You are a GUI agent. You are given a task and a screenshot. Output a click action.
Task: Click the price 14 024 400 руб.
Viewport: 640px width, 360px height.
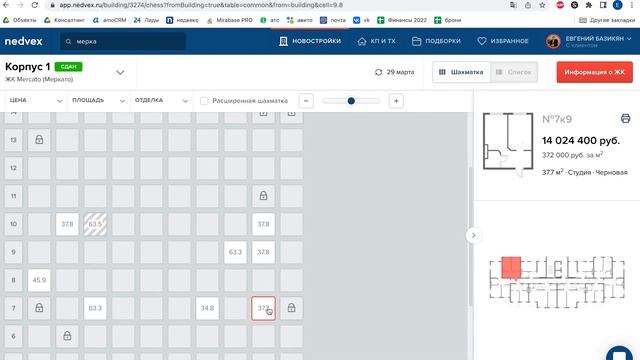coord(581,141)
